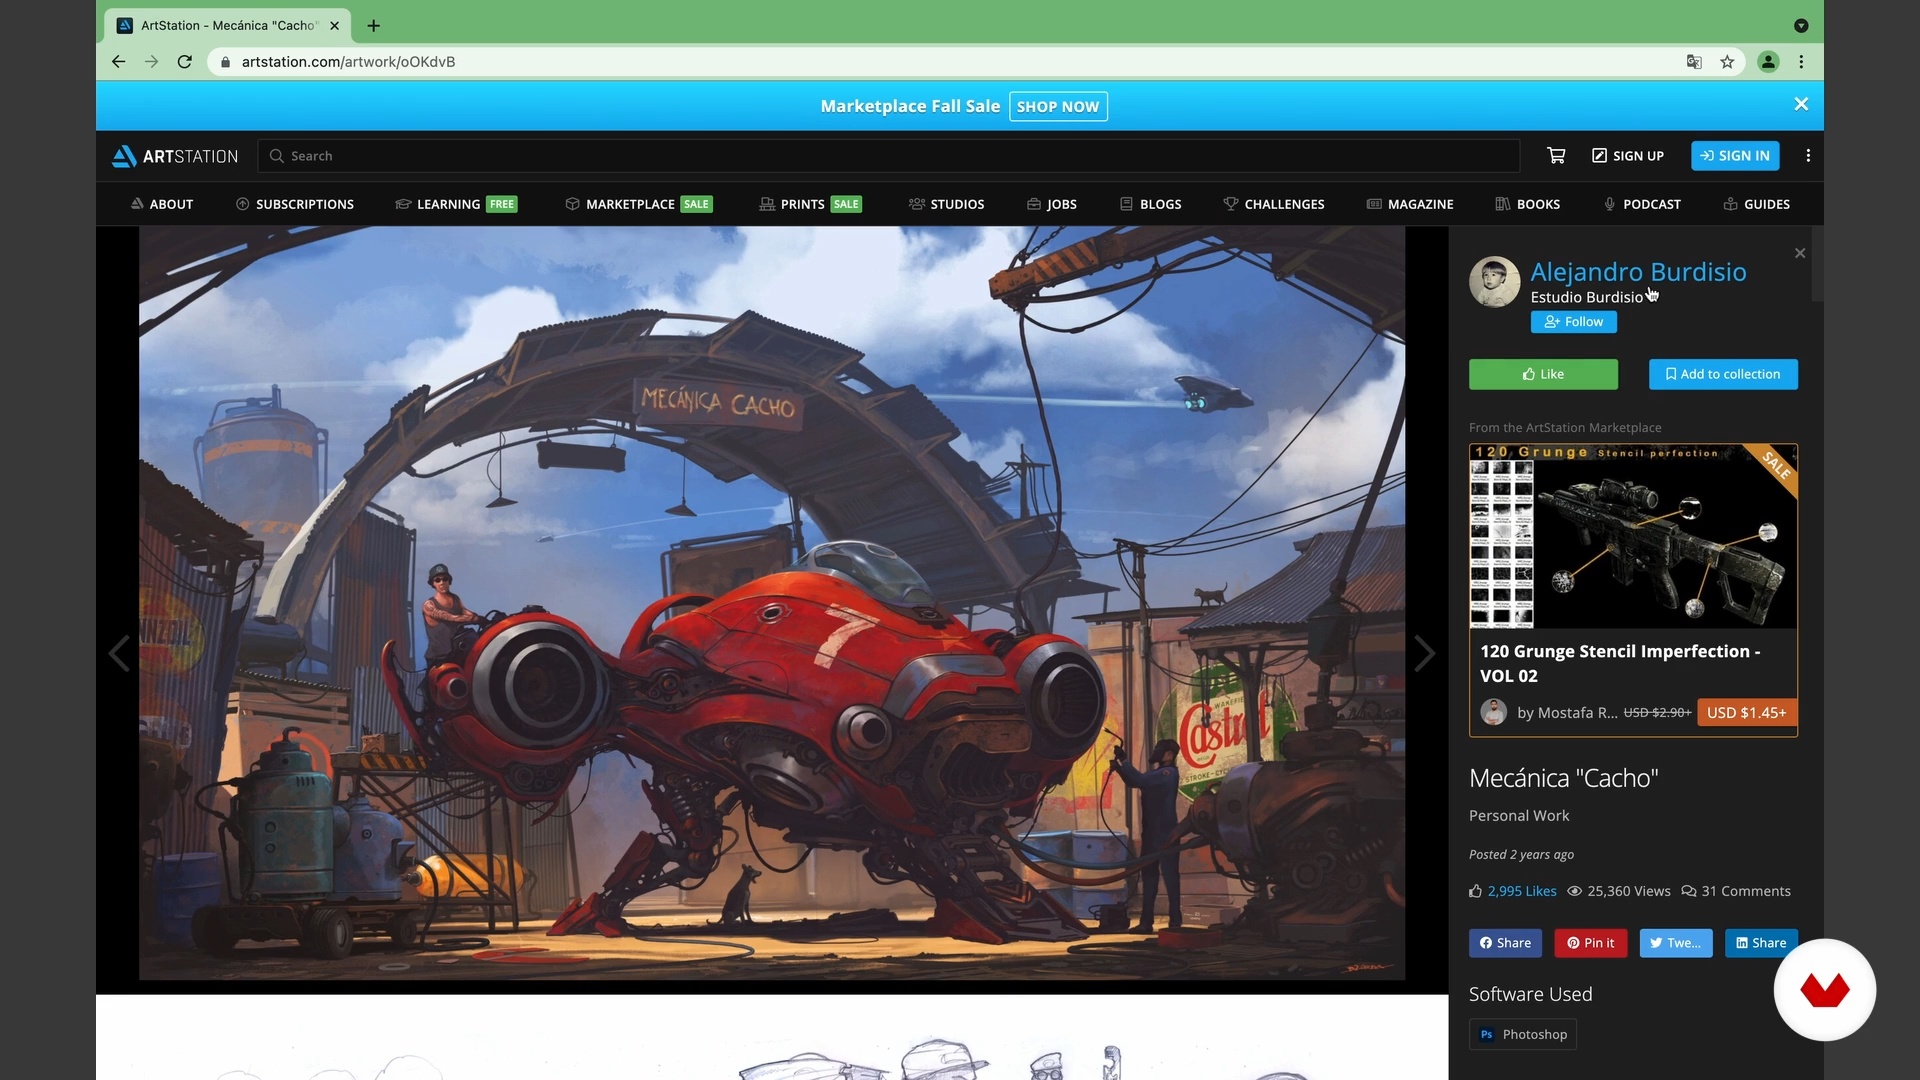
Task: Click the Estudio Burdisio text
Action: 1586,297
